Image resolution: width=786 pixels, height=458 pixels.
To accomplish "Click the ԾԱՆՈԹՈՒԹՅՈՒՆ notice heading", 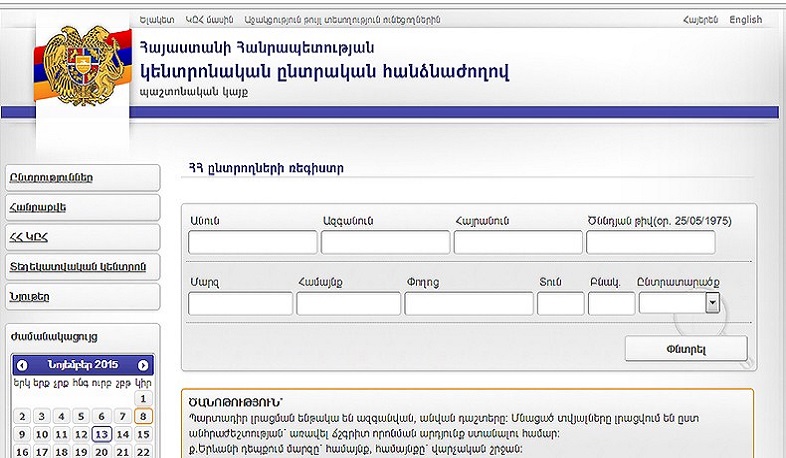I will (x=236, y=402).
